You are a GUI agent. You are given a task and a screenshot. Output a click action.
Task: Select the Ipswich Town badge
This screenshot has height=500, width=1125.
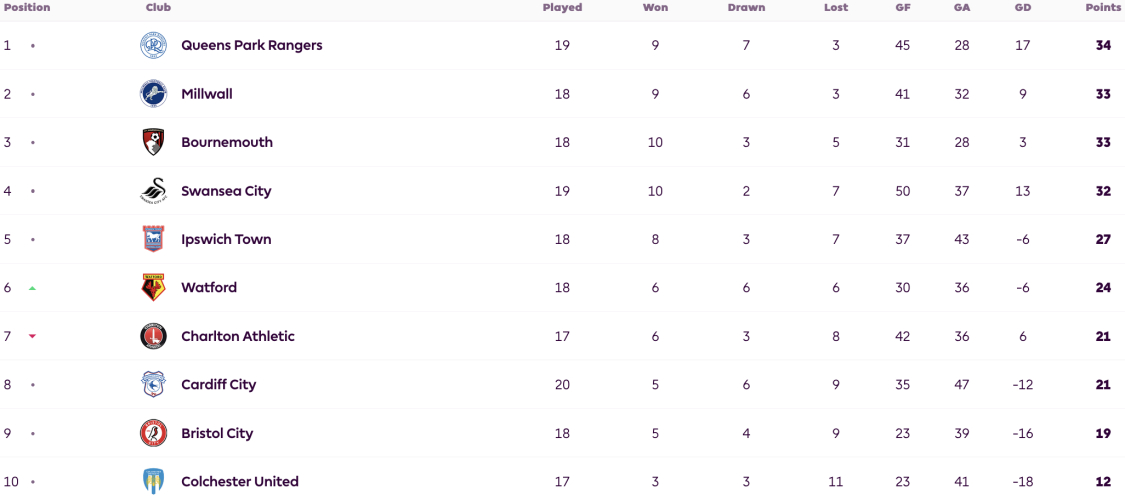click(x=153, y=239)
